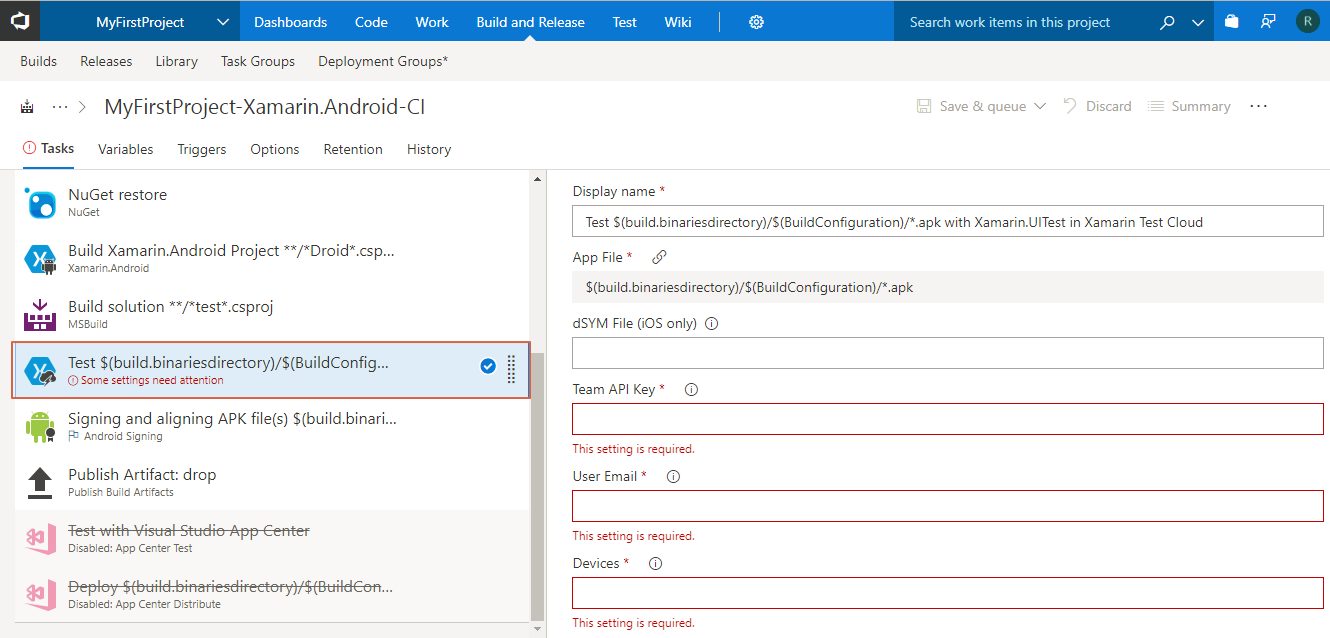Viewport: 1330px width, 638px height.
Task: Click the task list scrollbar thumb
Action: (538, 487)
